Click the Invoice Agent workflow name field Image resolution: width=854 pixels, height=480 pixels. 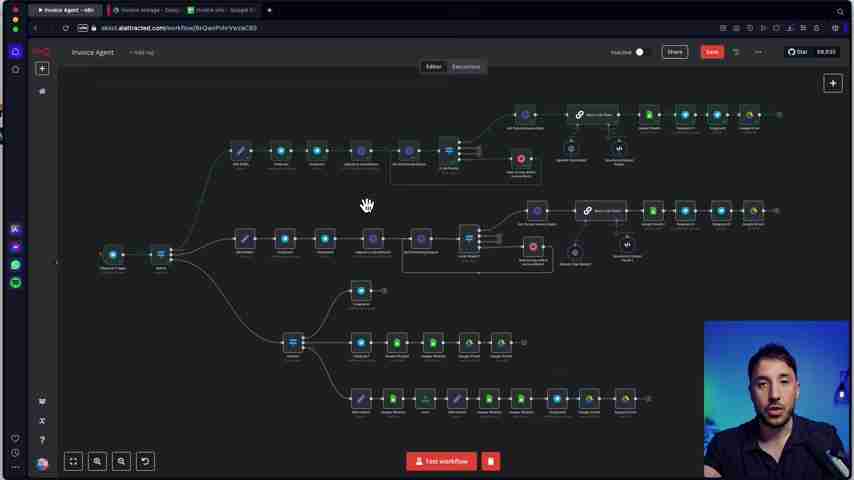pos(92,52)
